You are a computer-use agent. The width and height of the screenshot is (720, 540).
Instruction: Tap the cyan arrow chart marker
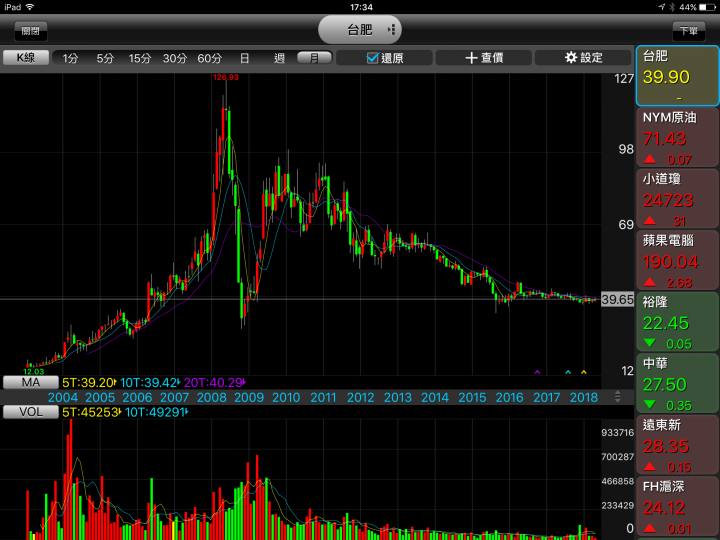pos(568,372)
